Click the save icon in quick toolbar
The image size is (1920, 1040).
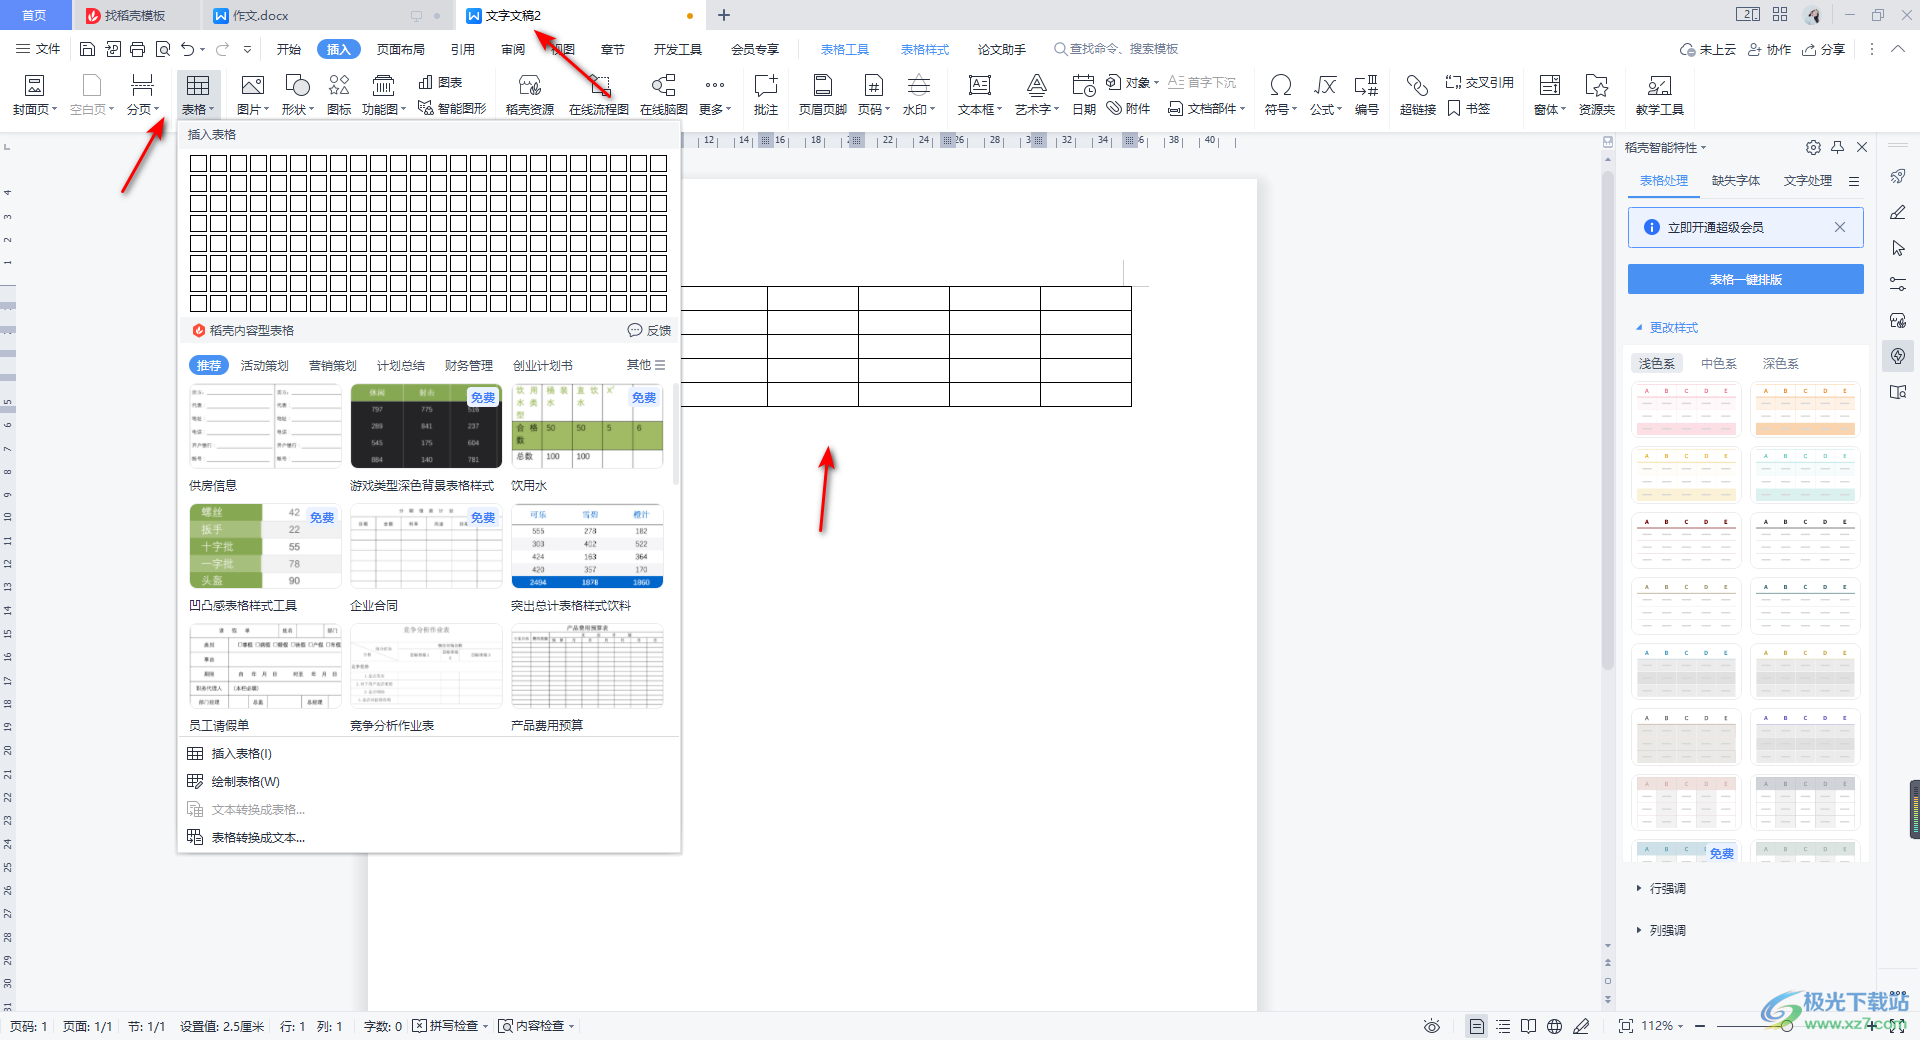[x=88, y=49]
